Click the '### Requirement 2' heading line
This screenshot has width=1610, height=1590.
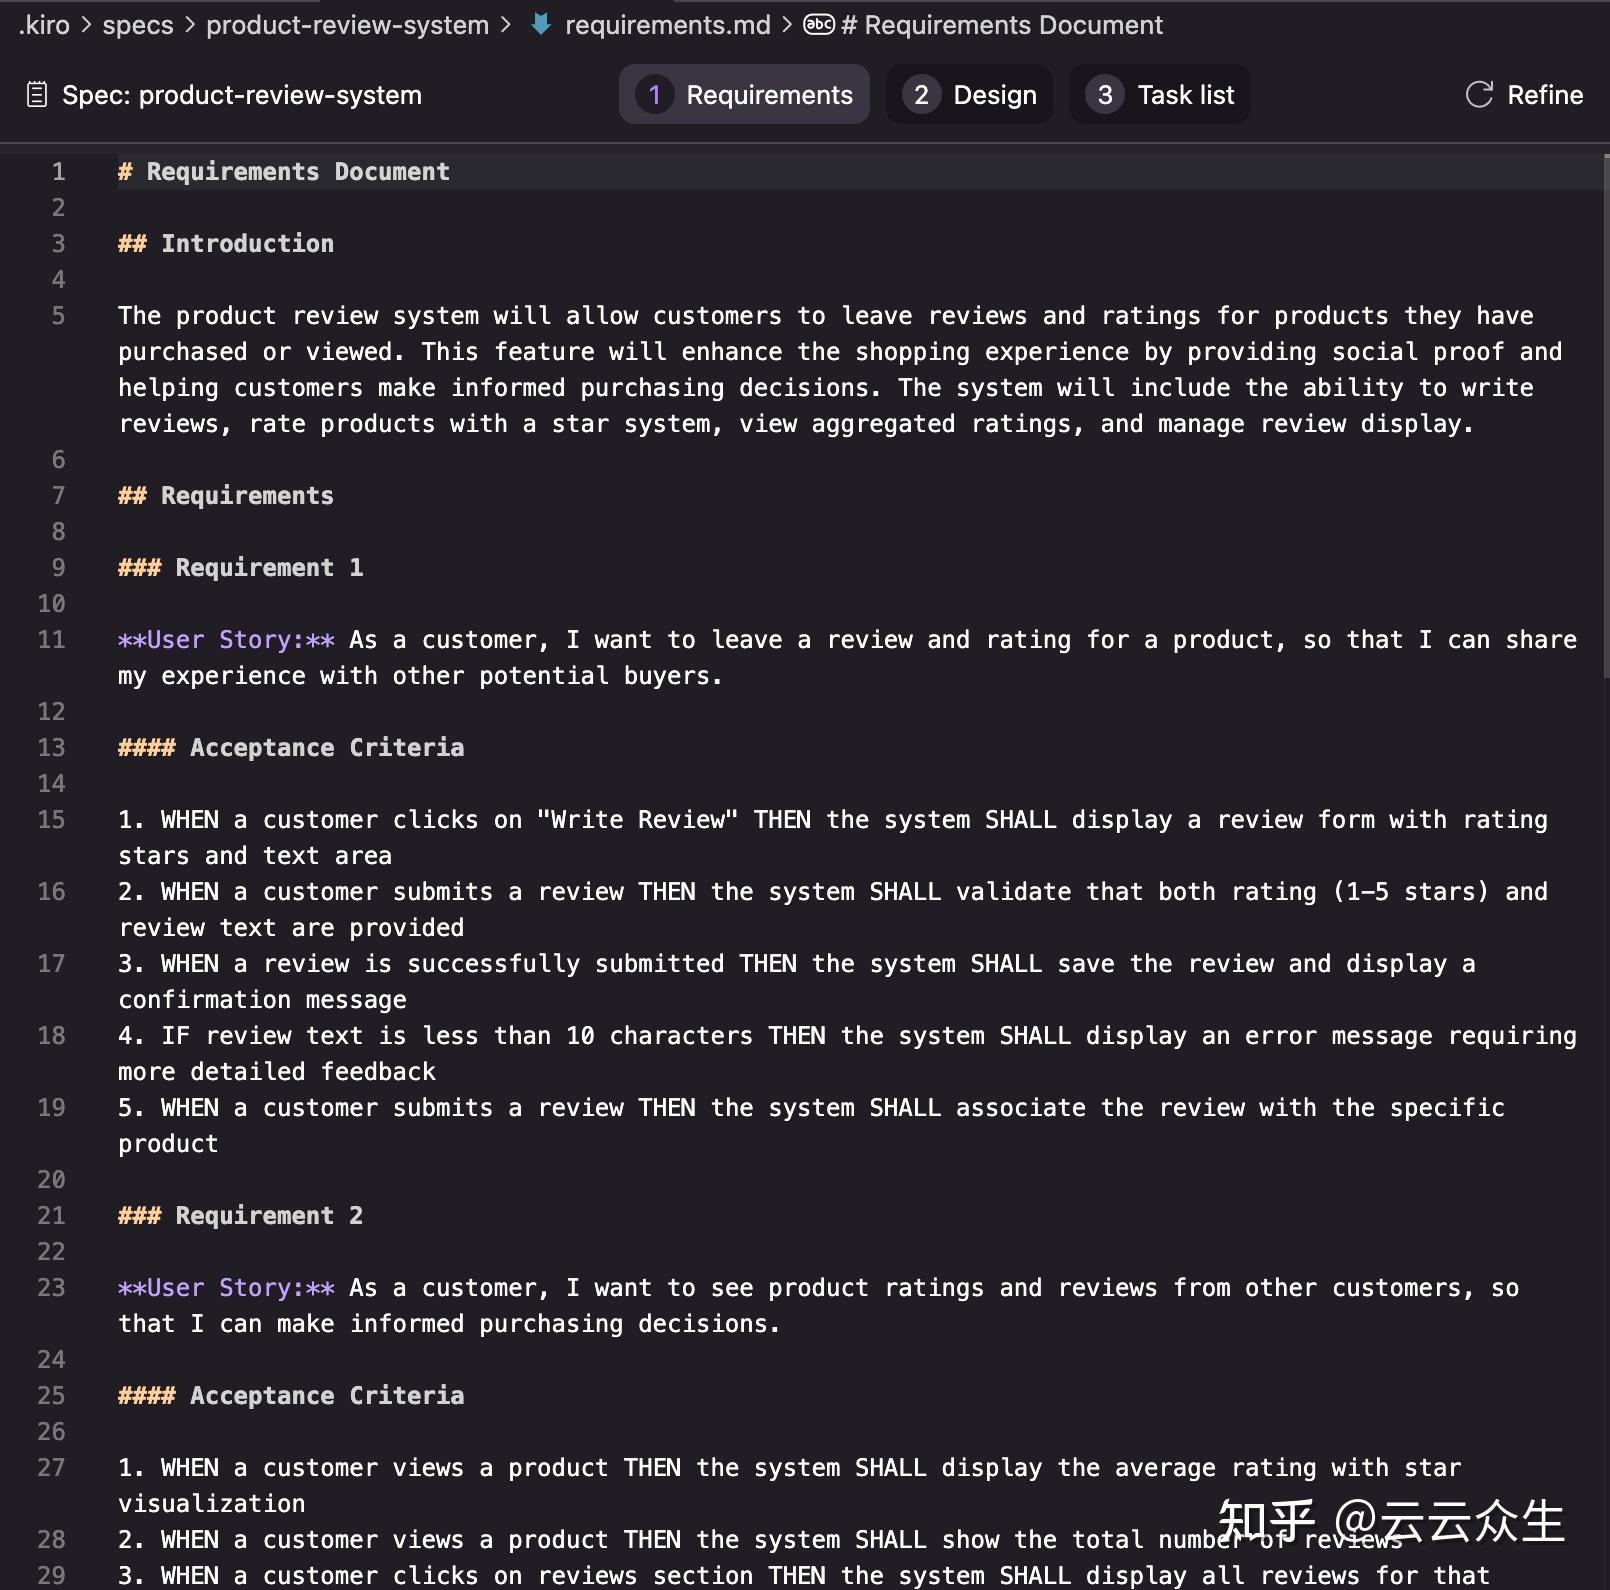tap(240, 1216)
